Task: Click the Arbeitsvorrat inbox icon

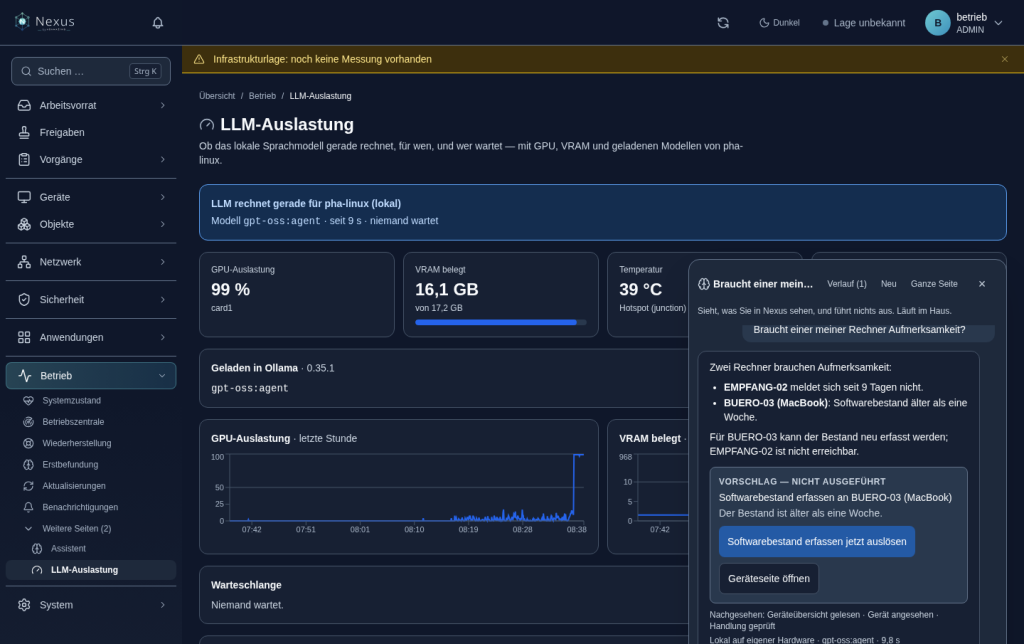Action: tap(24, 105)
